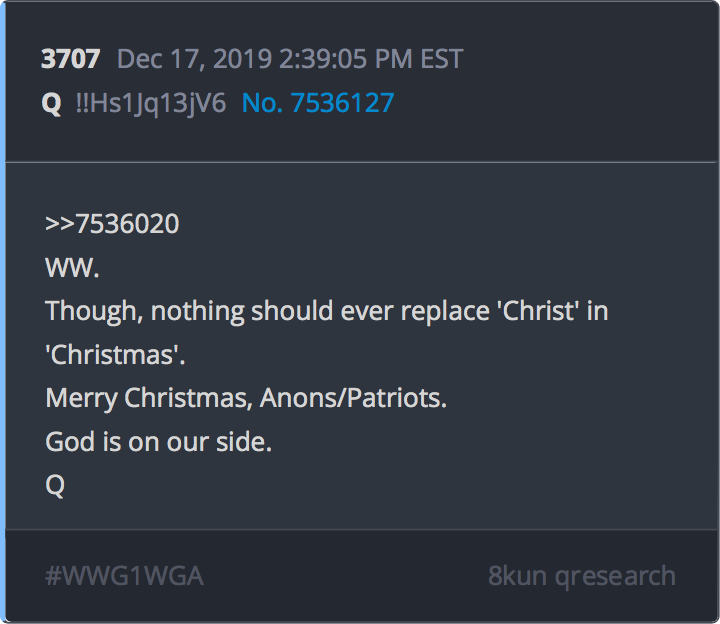
Task: Click the bold Q author name
Action: coord(51,103)
